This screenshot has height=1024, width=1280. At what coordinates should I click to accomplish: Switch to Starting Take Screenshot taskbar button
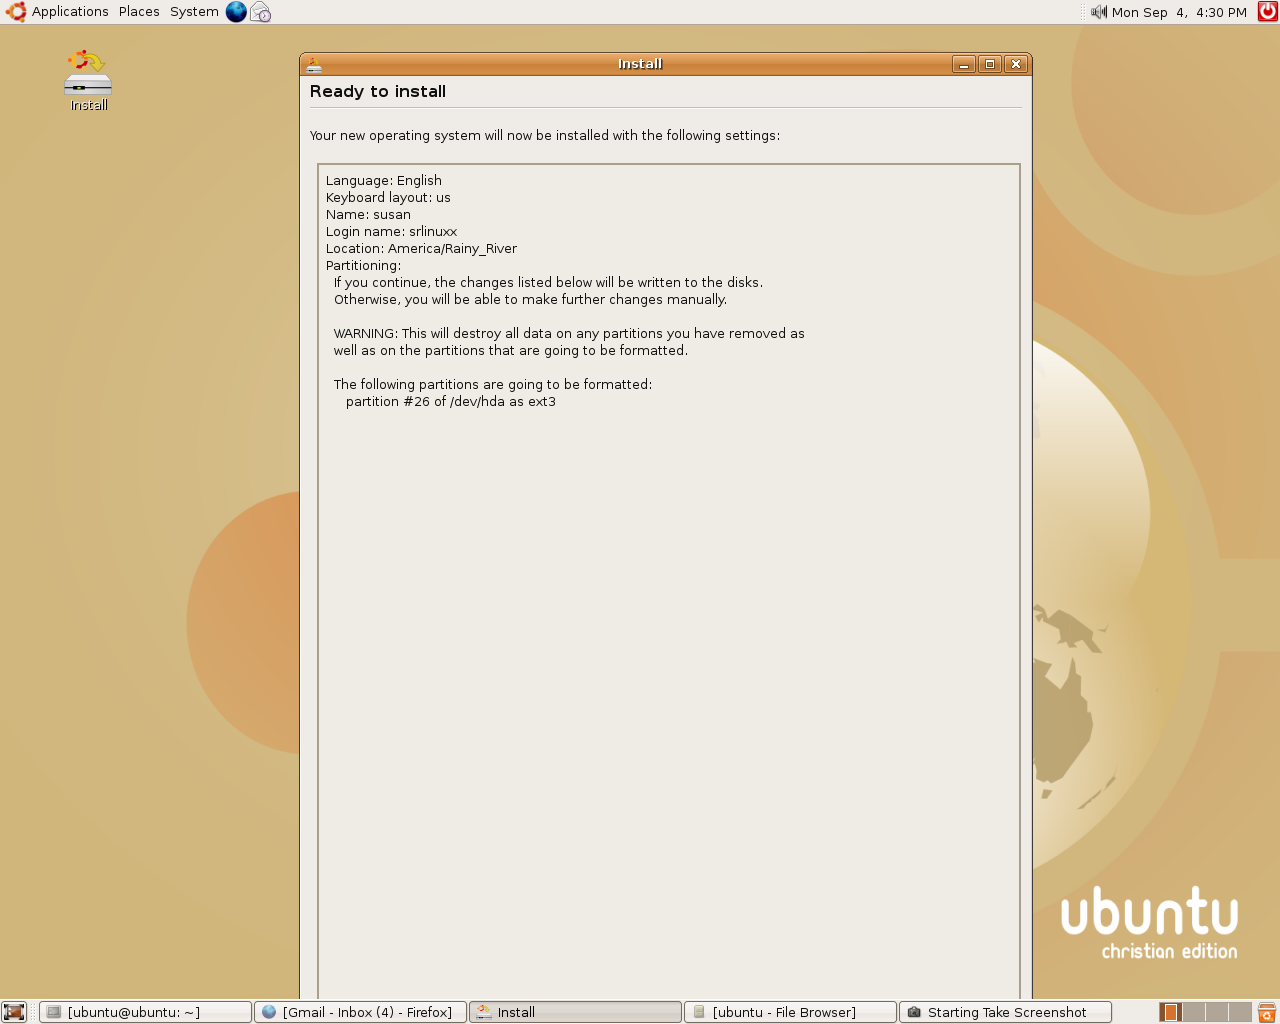coord(1005,1012)
